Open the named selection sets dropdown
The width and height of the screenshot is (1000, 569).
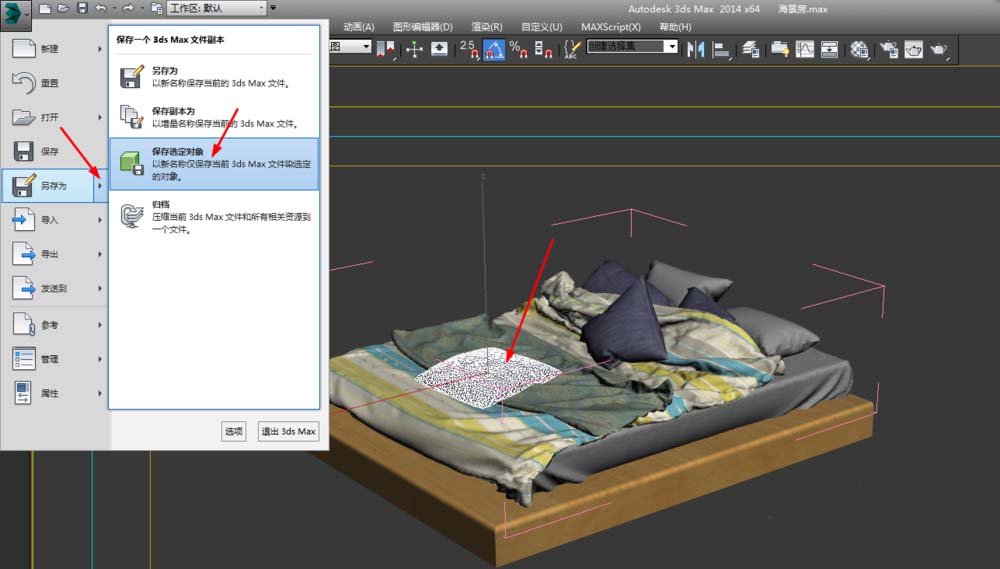[x=632, y=47]
